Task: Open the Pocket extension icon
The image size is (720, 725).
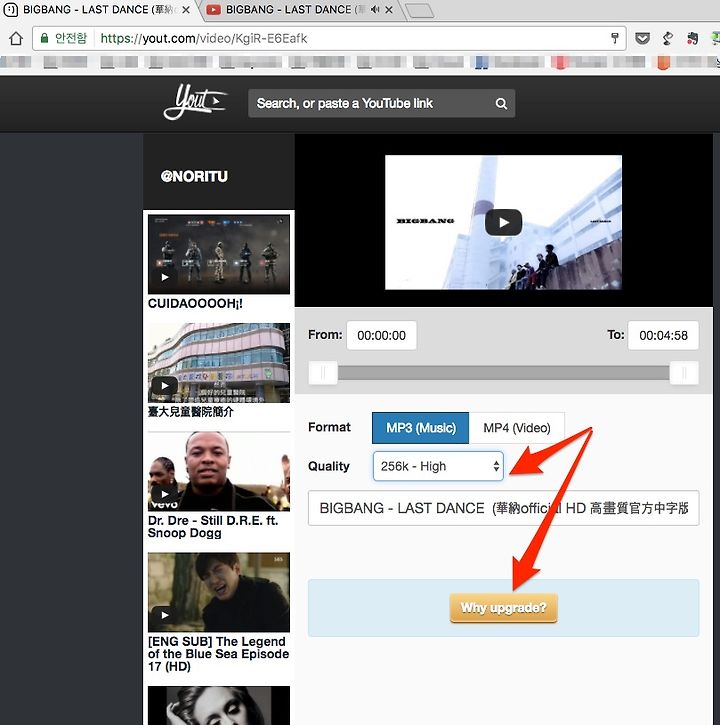Action: click(642, 38)
